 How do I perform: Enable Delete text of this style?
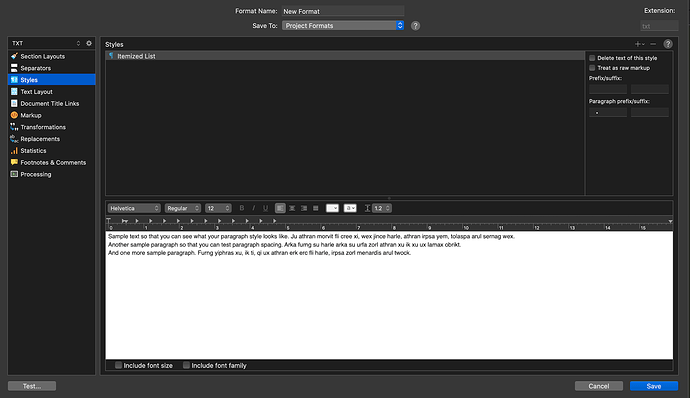(x=592, y=58)
